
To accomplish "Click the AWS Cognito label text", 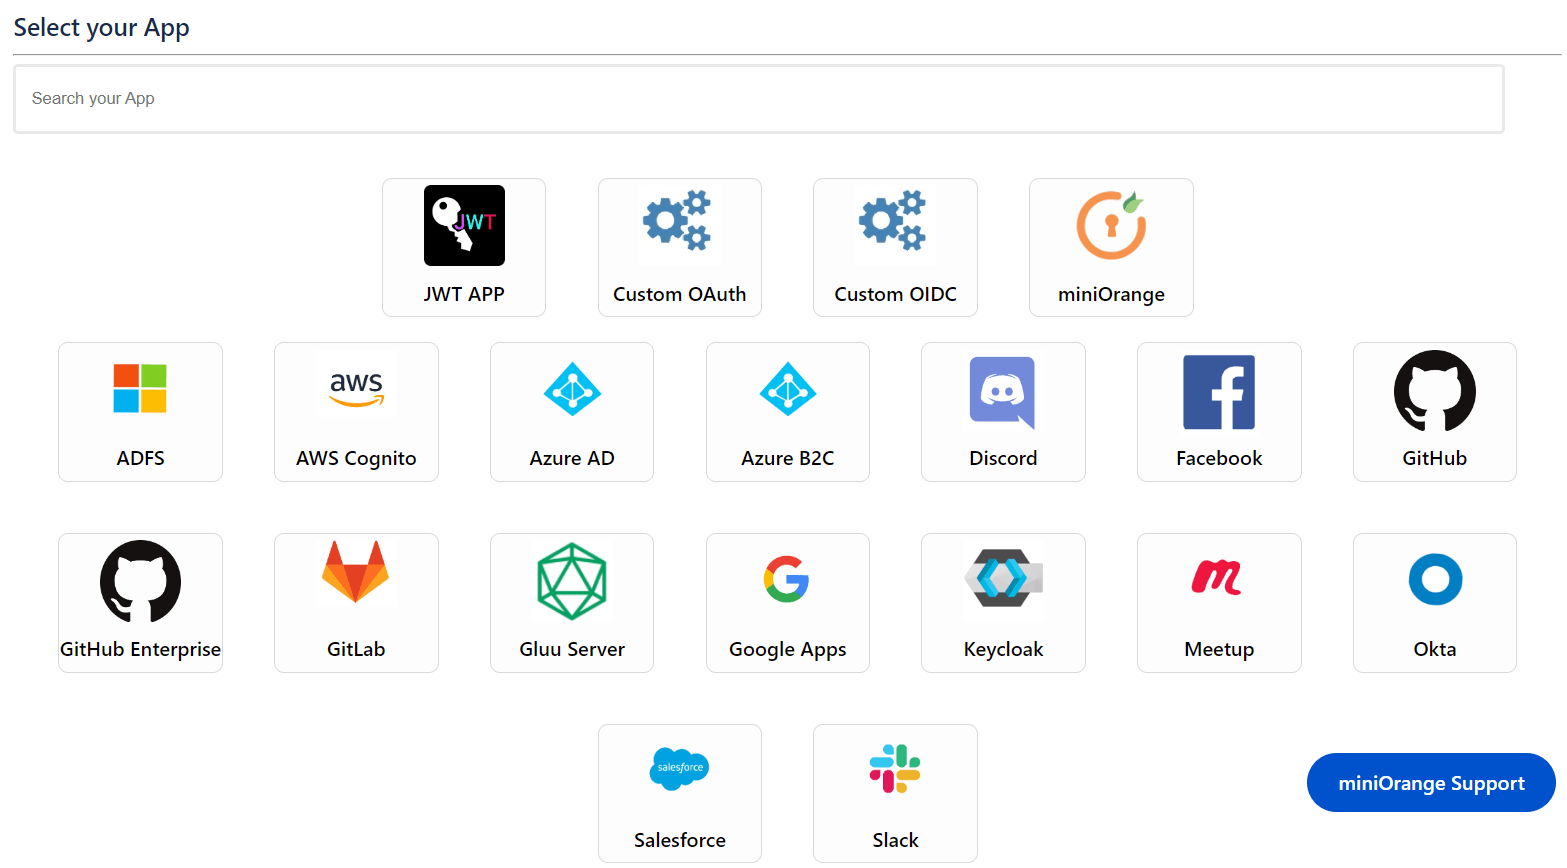I will 356,459.
